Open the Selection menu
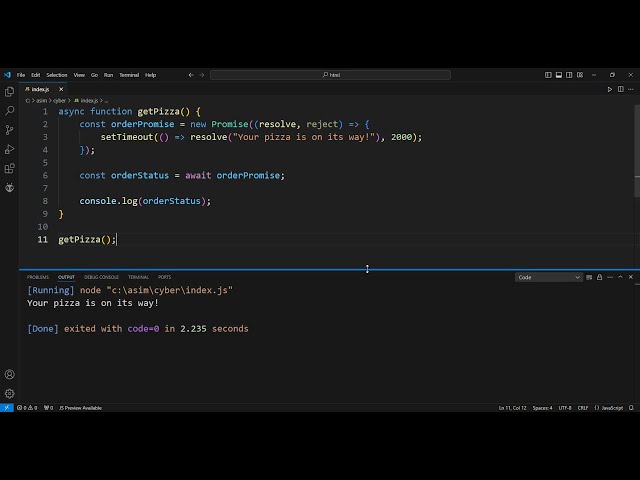 tap(57, 75)
